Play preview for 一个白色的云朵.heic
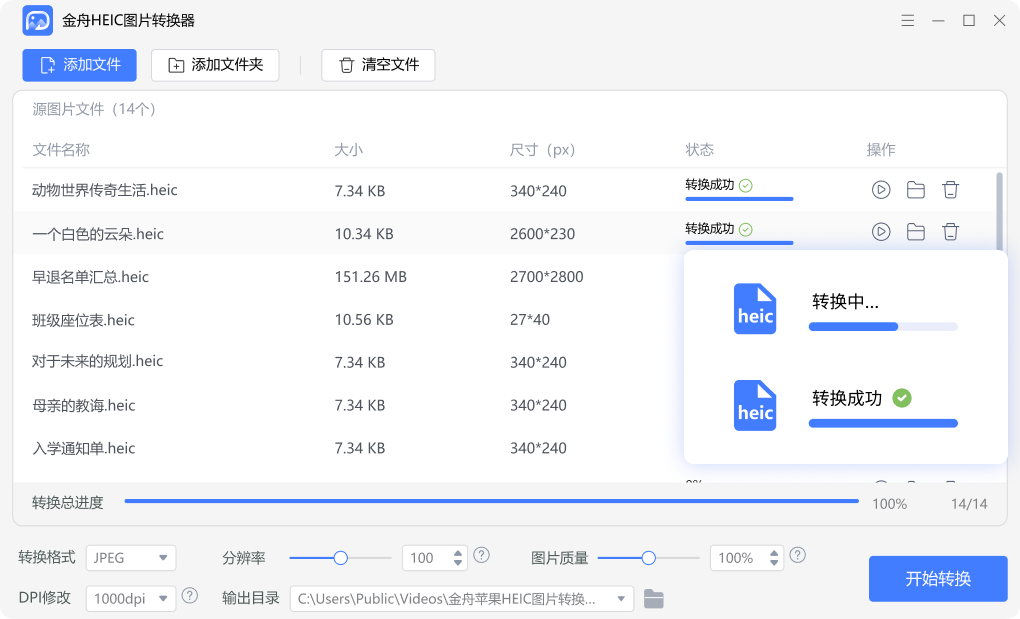 (x=880, y=232)
